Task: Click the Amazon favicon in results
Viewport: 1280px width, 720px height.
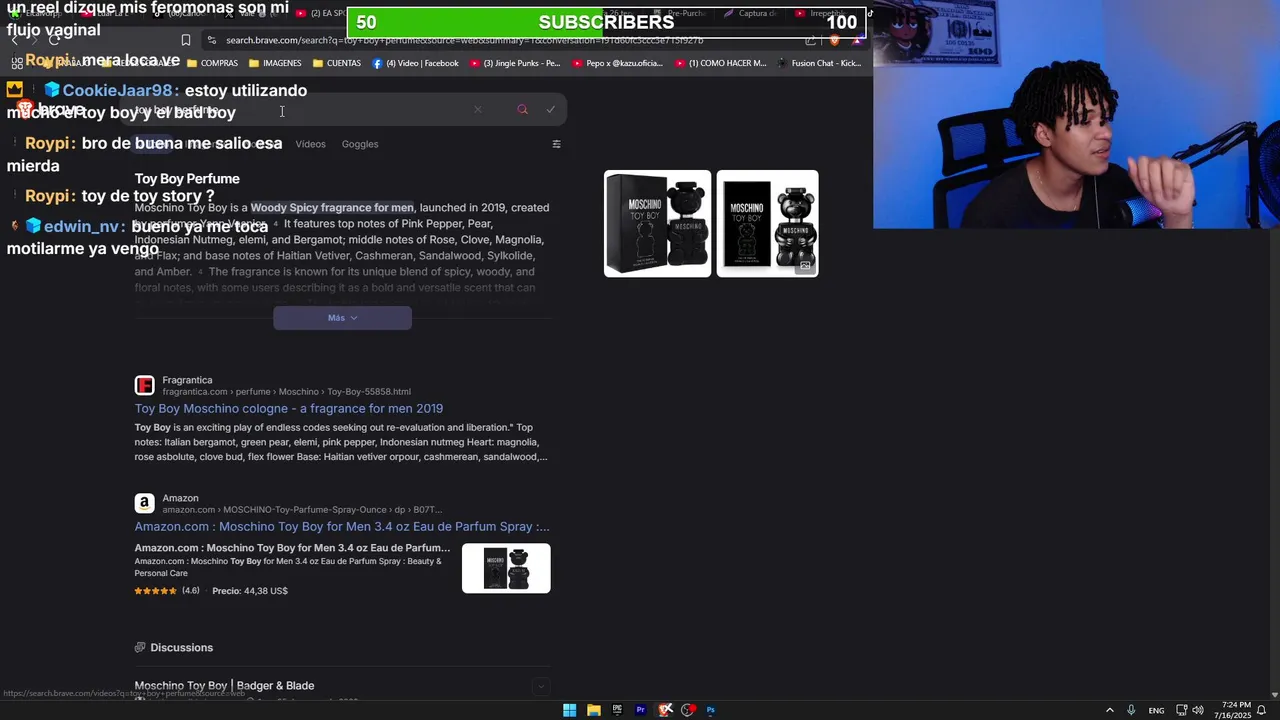Action: pos(144,503)
